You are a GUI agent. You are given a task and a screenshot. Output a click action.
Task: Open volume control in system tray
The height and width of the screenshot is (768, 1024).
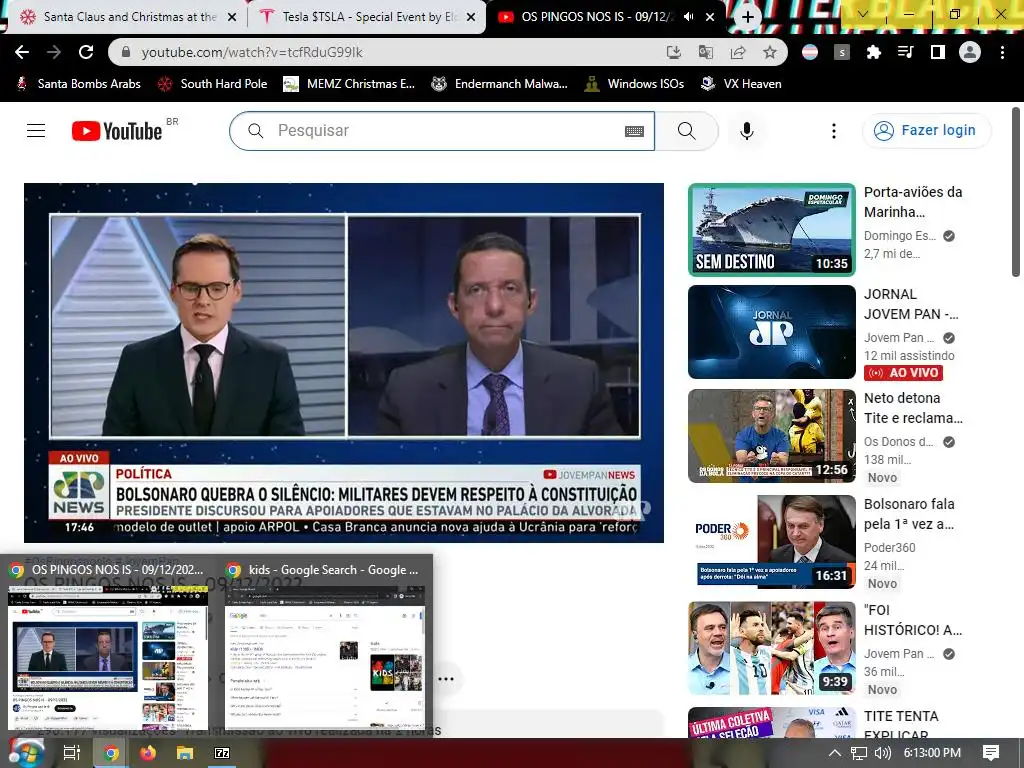(x=882, y=754)
